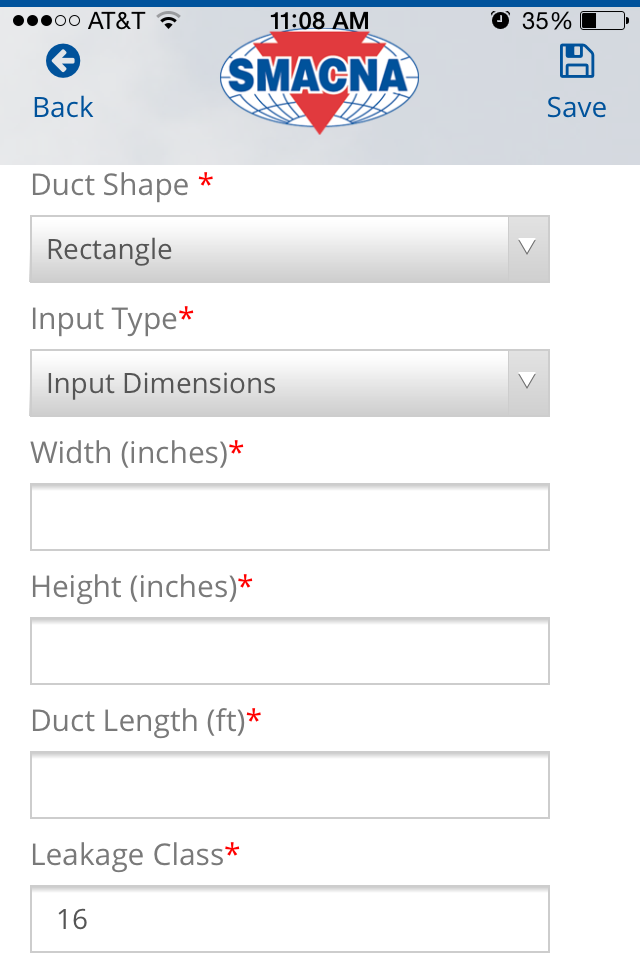Tap the SMACNA logo

tap(319, 78)
